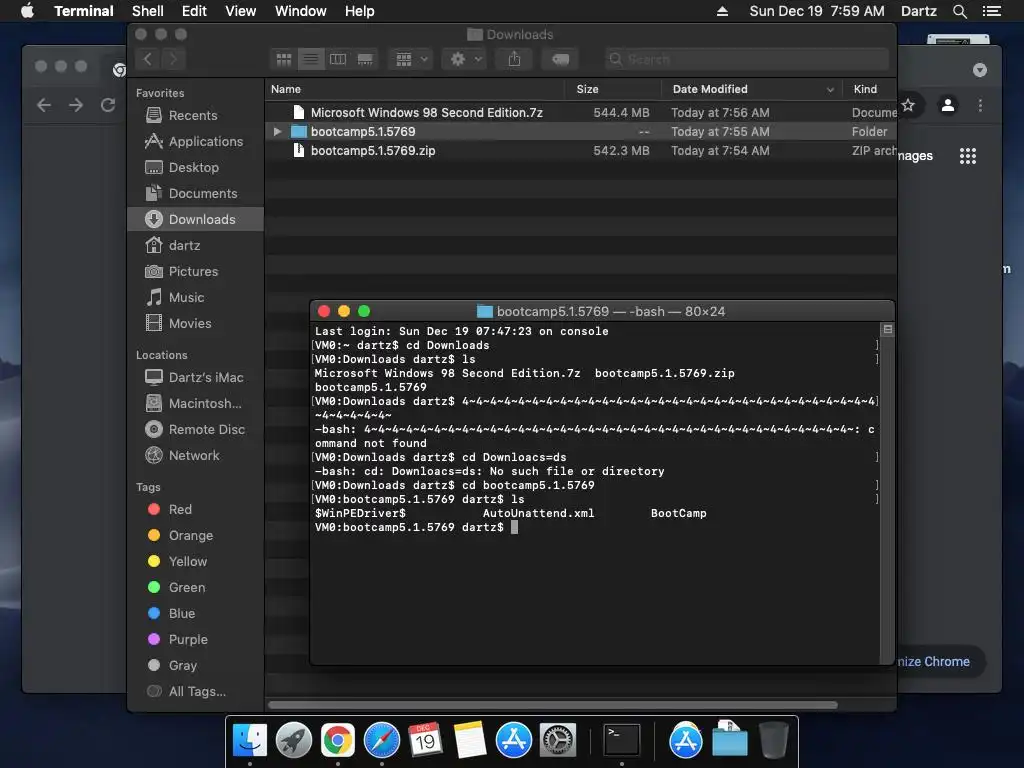Viewport: 1024px width, 768px height.
Task: Filter by the Red tag
Action: pyautogui.click(x=195, y=509)
